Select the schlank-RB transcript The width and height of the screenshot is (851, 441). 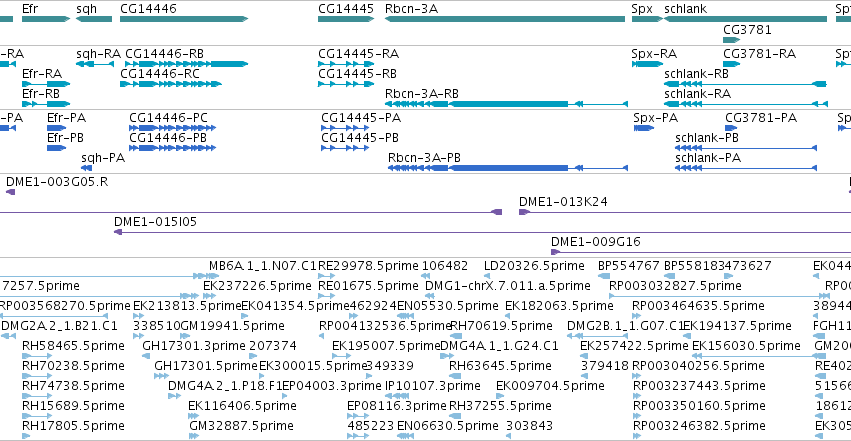[745, 84]
